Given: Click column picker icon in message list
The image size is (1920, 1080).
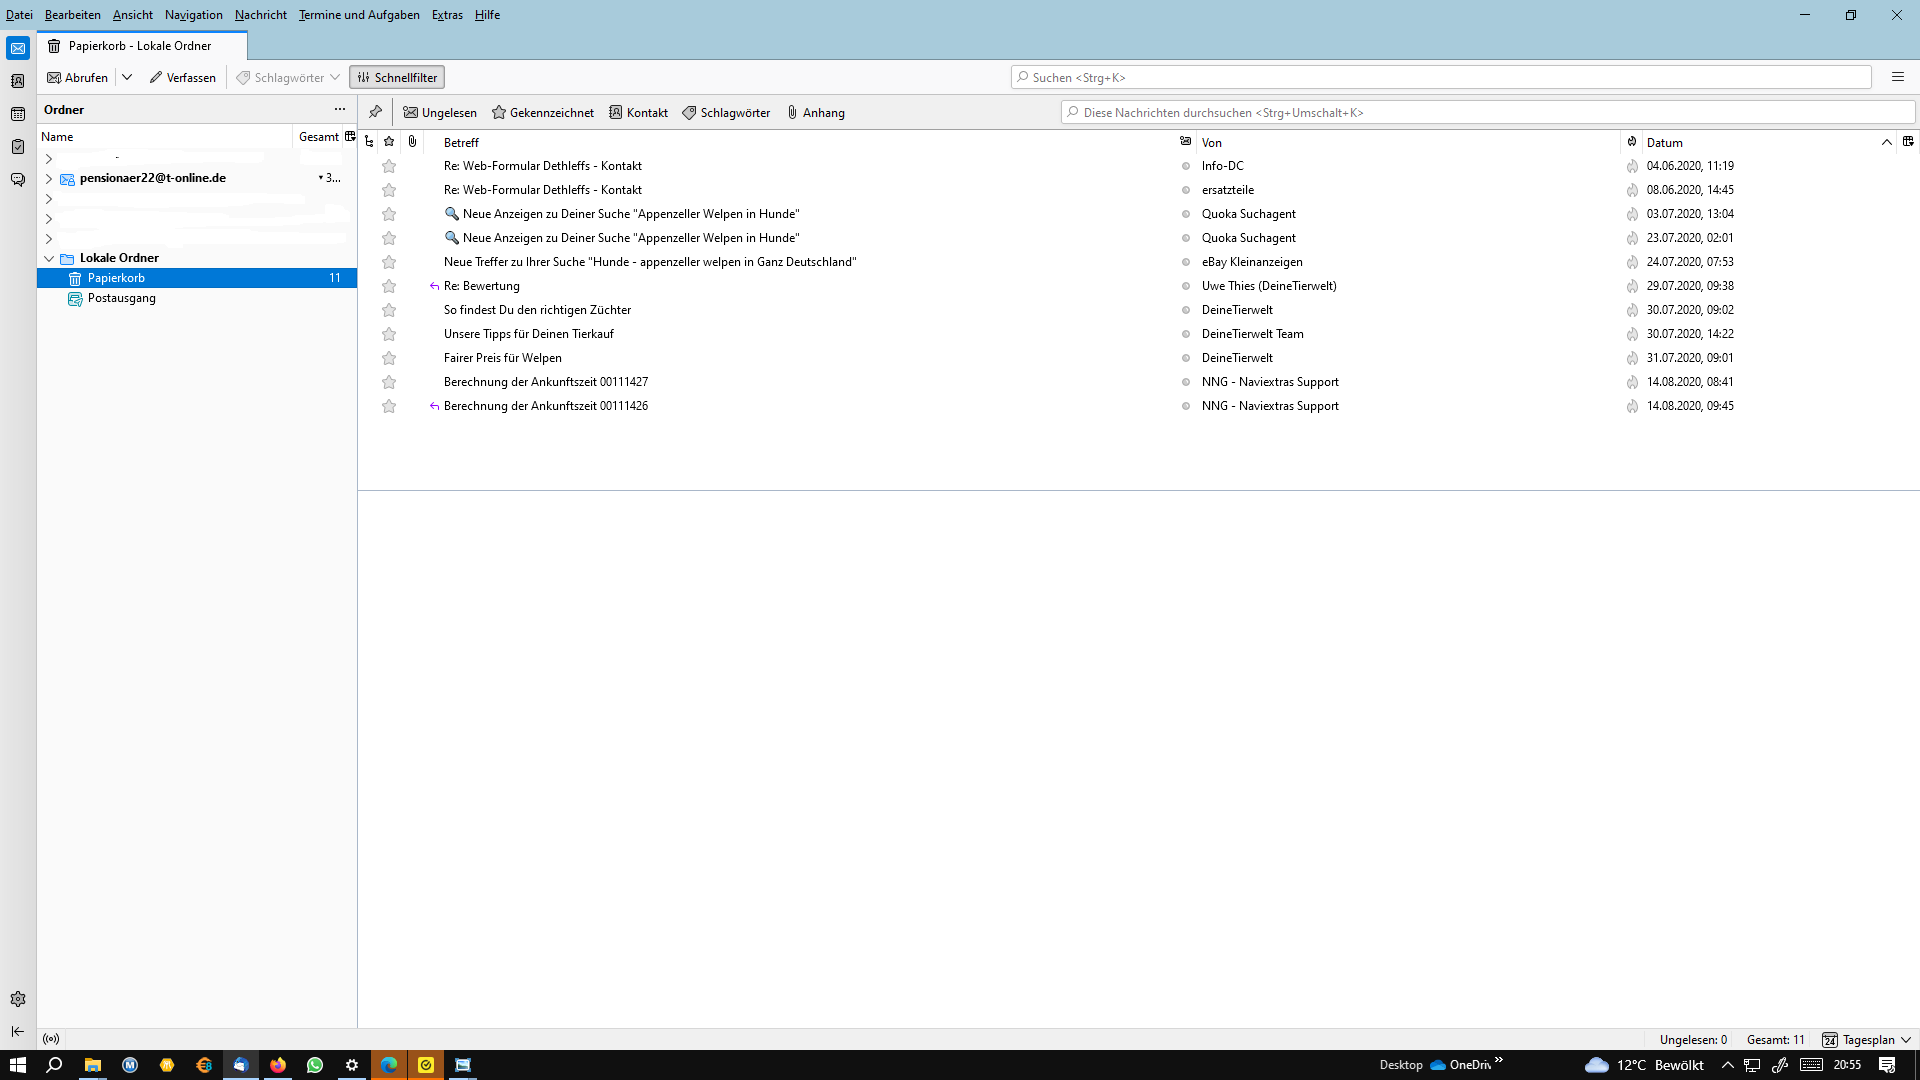Looking at the screenshot, I should point(1907,141).
